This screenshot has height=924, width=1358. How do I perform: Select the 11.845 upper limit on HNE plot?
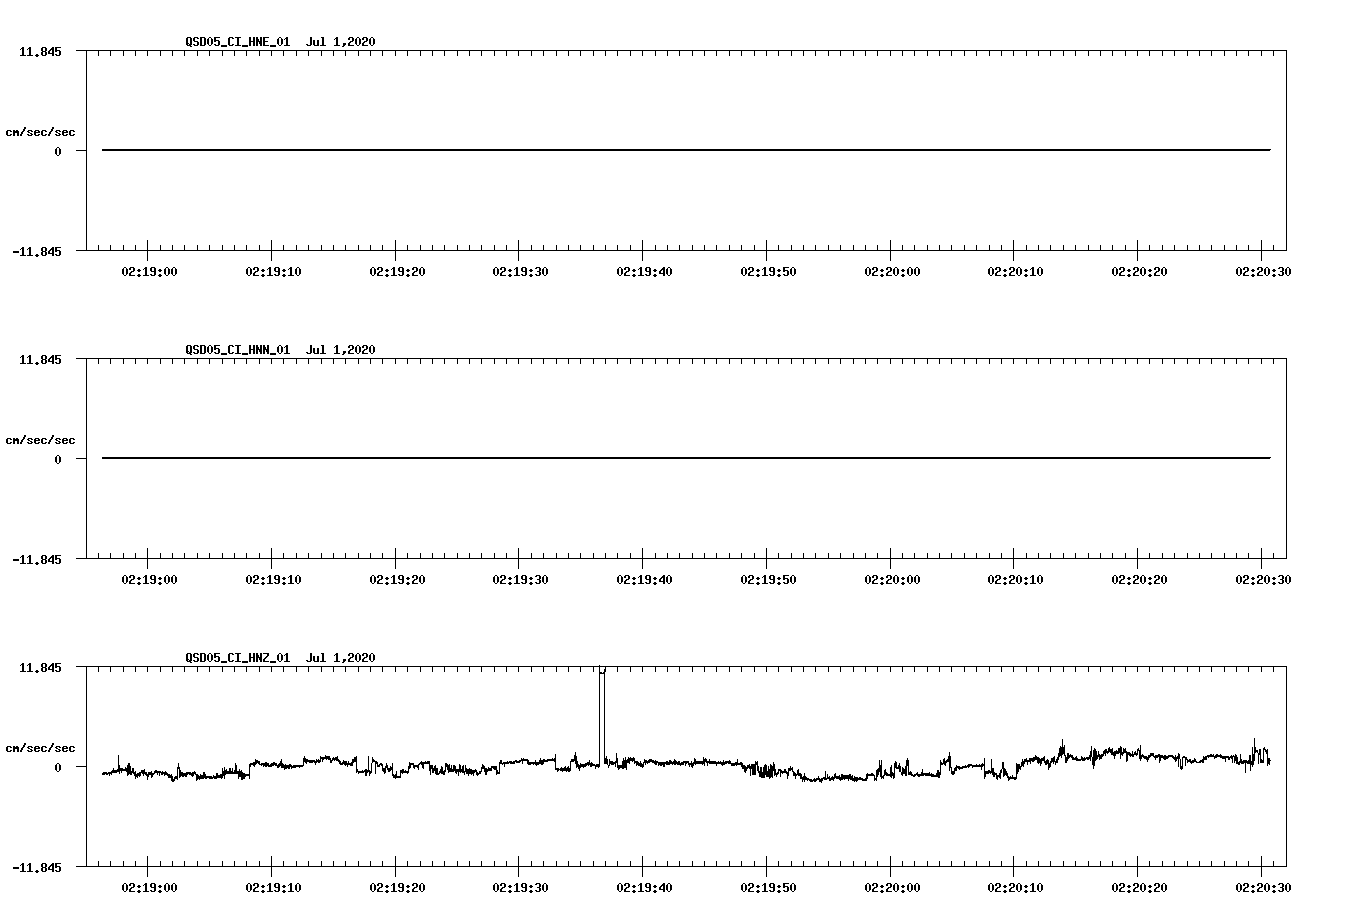[40, 51]
